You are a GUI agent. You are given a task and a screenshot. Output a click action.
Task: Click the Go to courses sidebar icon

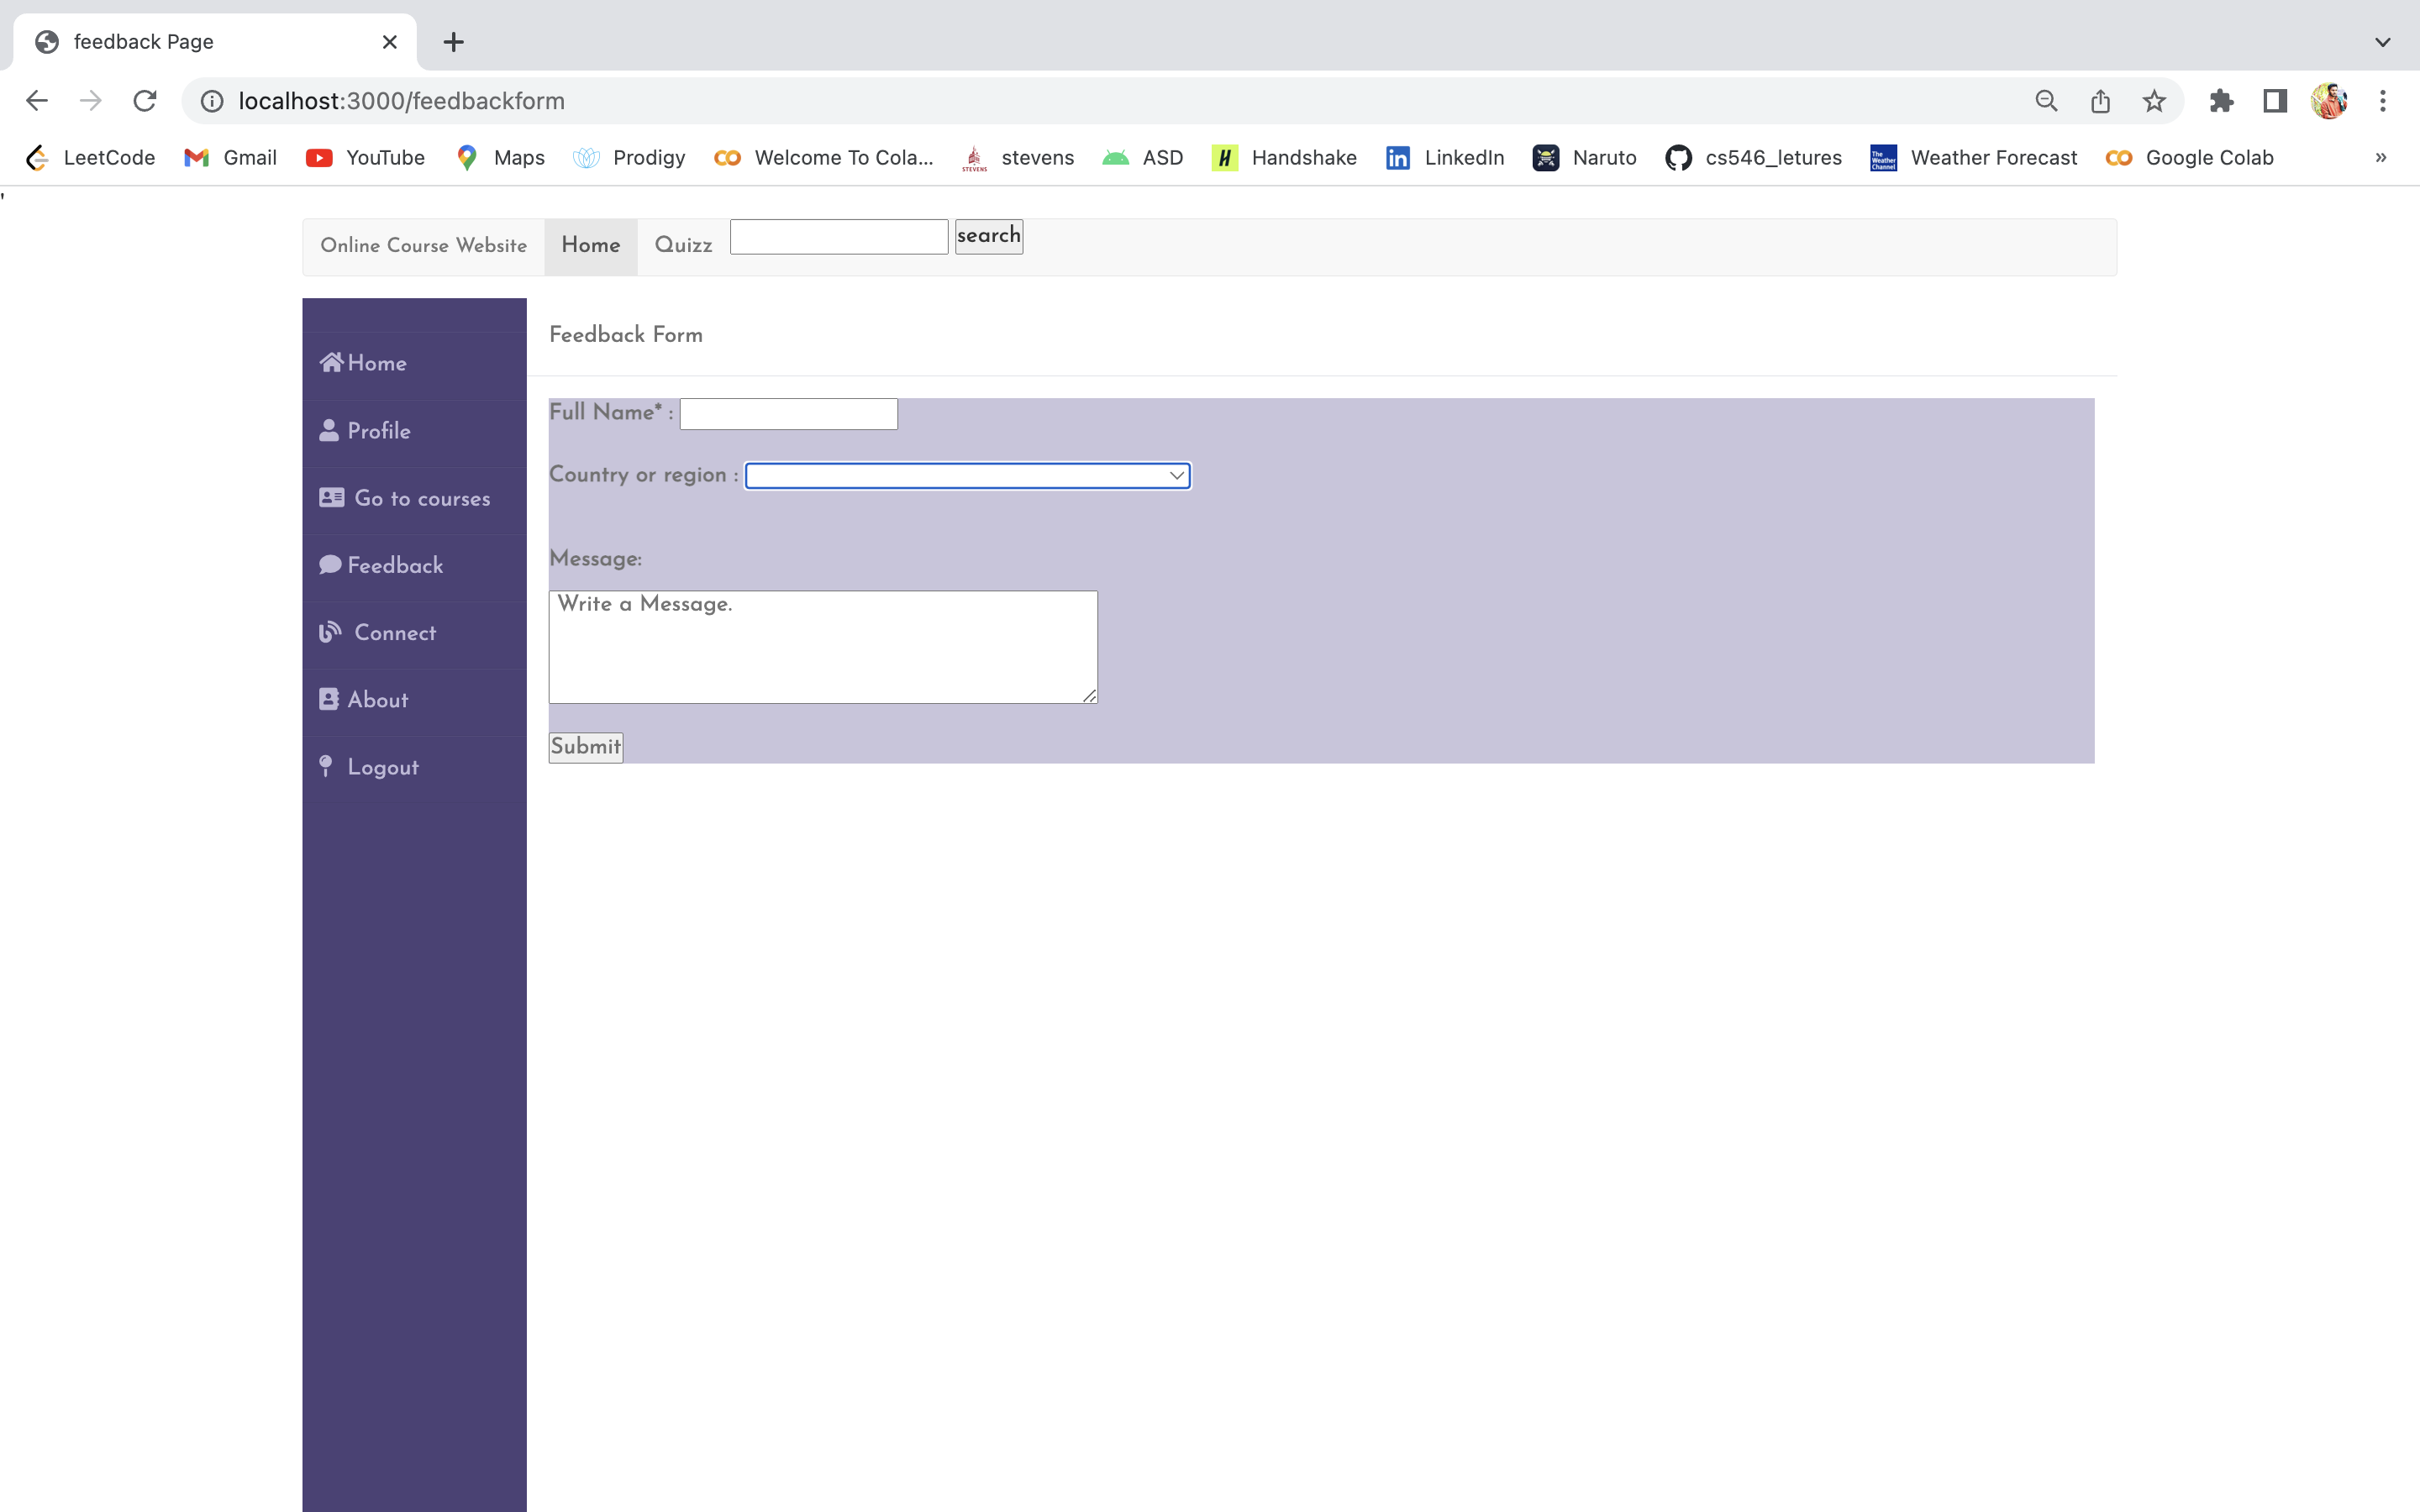(x=331, y=497)
